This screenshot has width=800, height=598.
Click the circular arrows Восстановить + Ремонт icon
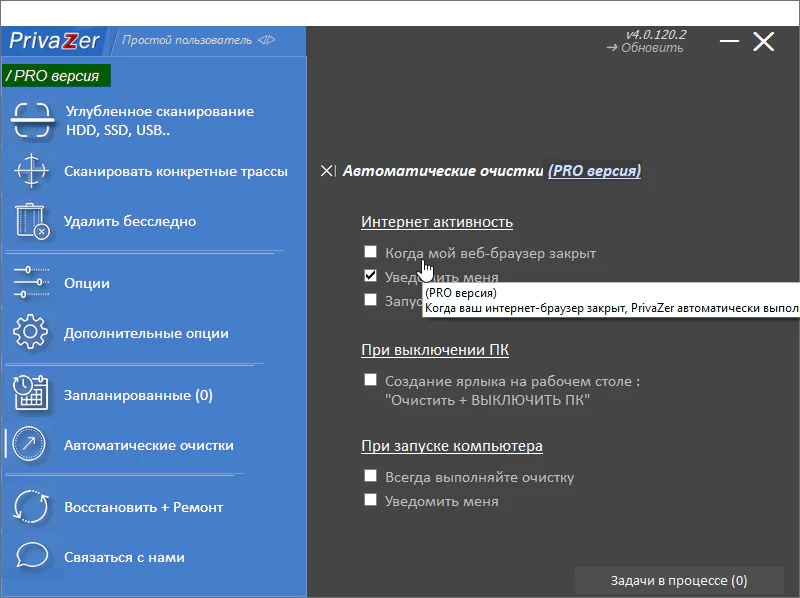(32, 507)
